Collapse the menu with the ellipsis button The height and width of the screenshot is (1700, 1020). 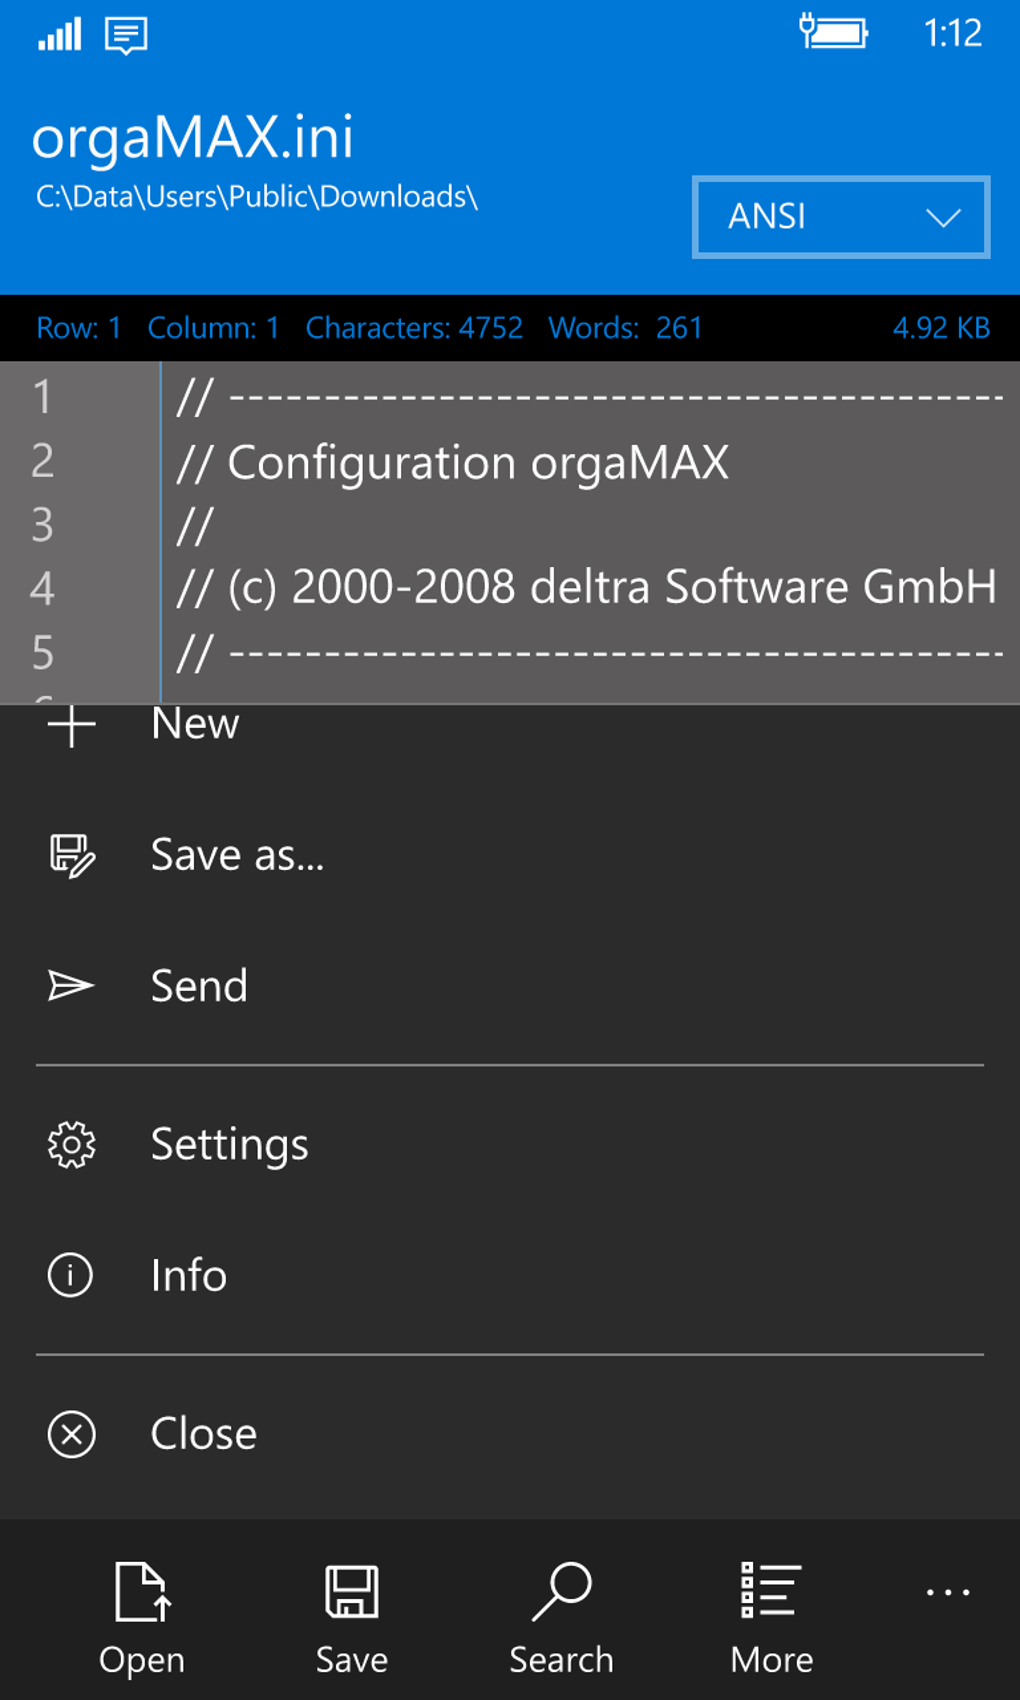click(x=947, y=1592)
